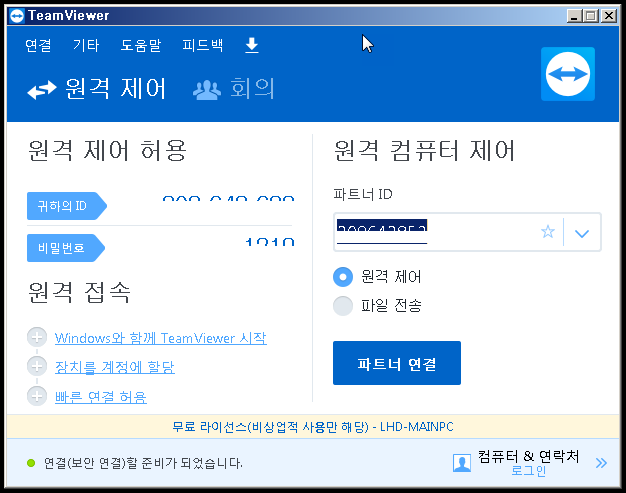Viewport: 626px width, 493px height.
Task: Open the 연결 menu
Action: 38,45
